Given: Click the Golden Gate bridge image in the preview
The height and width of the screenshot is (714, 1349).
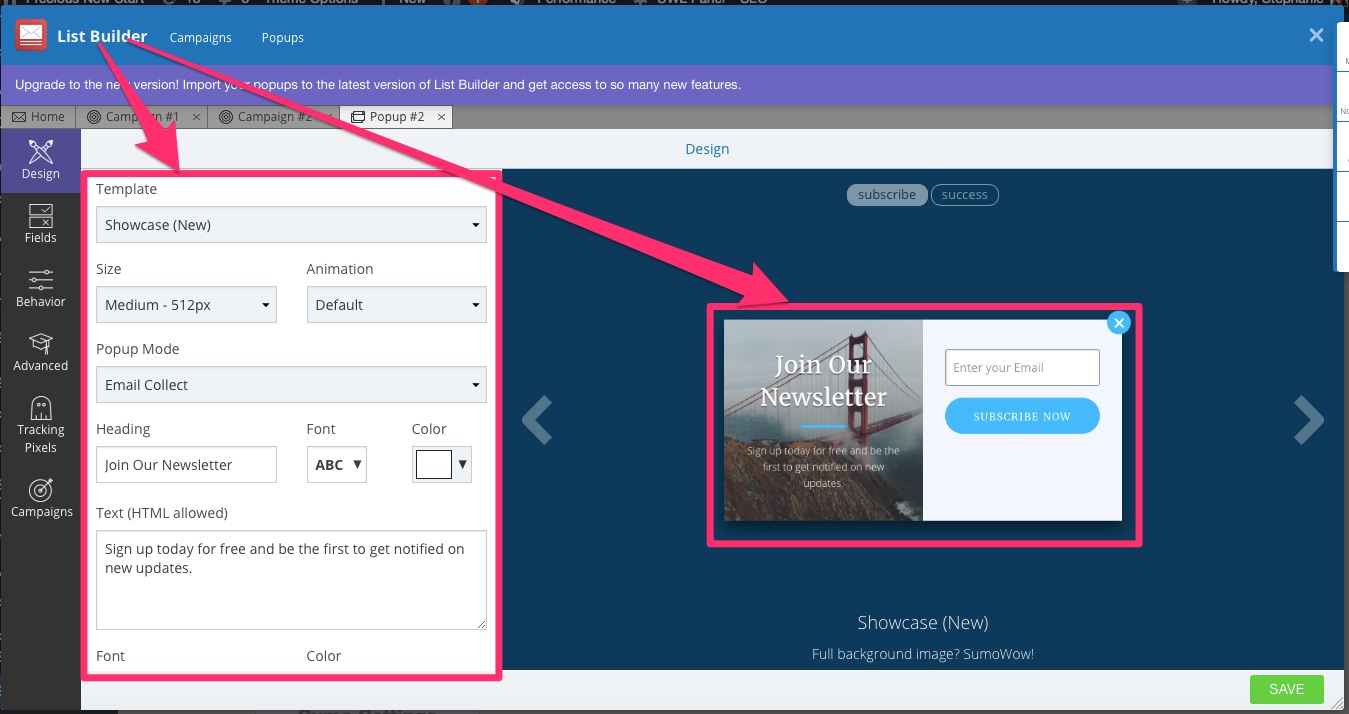Looking at the screenshot, I should (823, 420).
